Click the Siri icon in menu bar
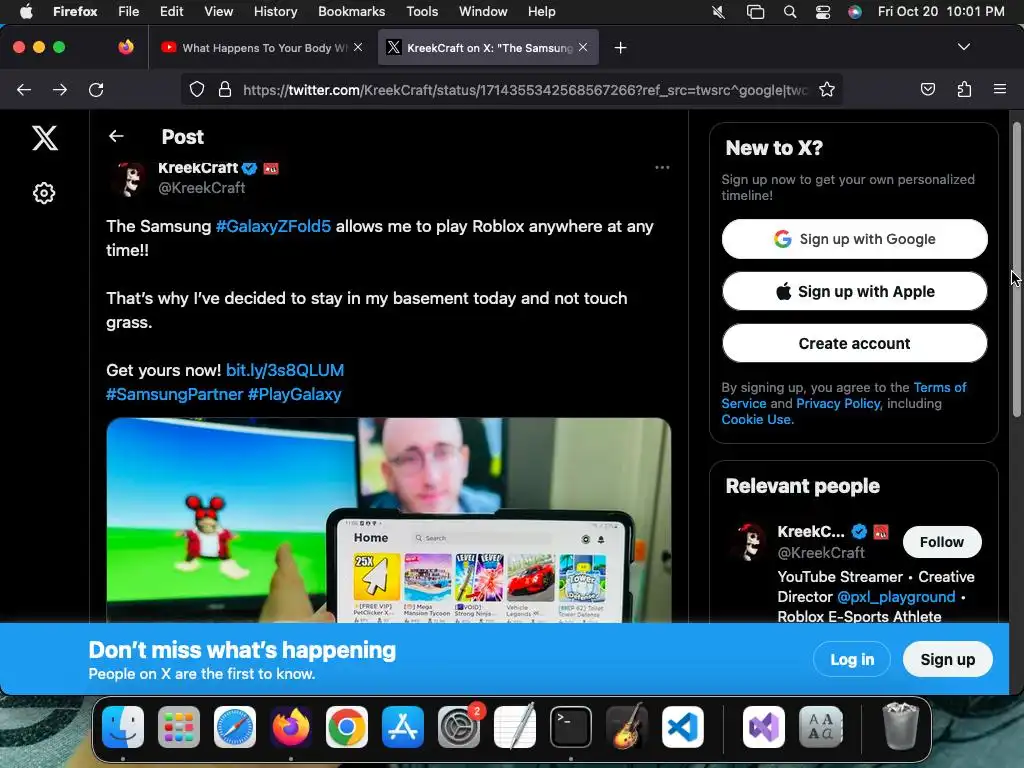Image resolution: width=1024 pixels, height=768 pixels. point(855,12)
